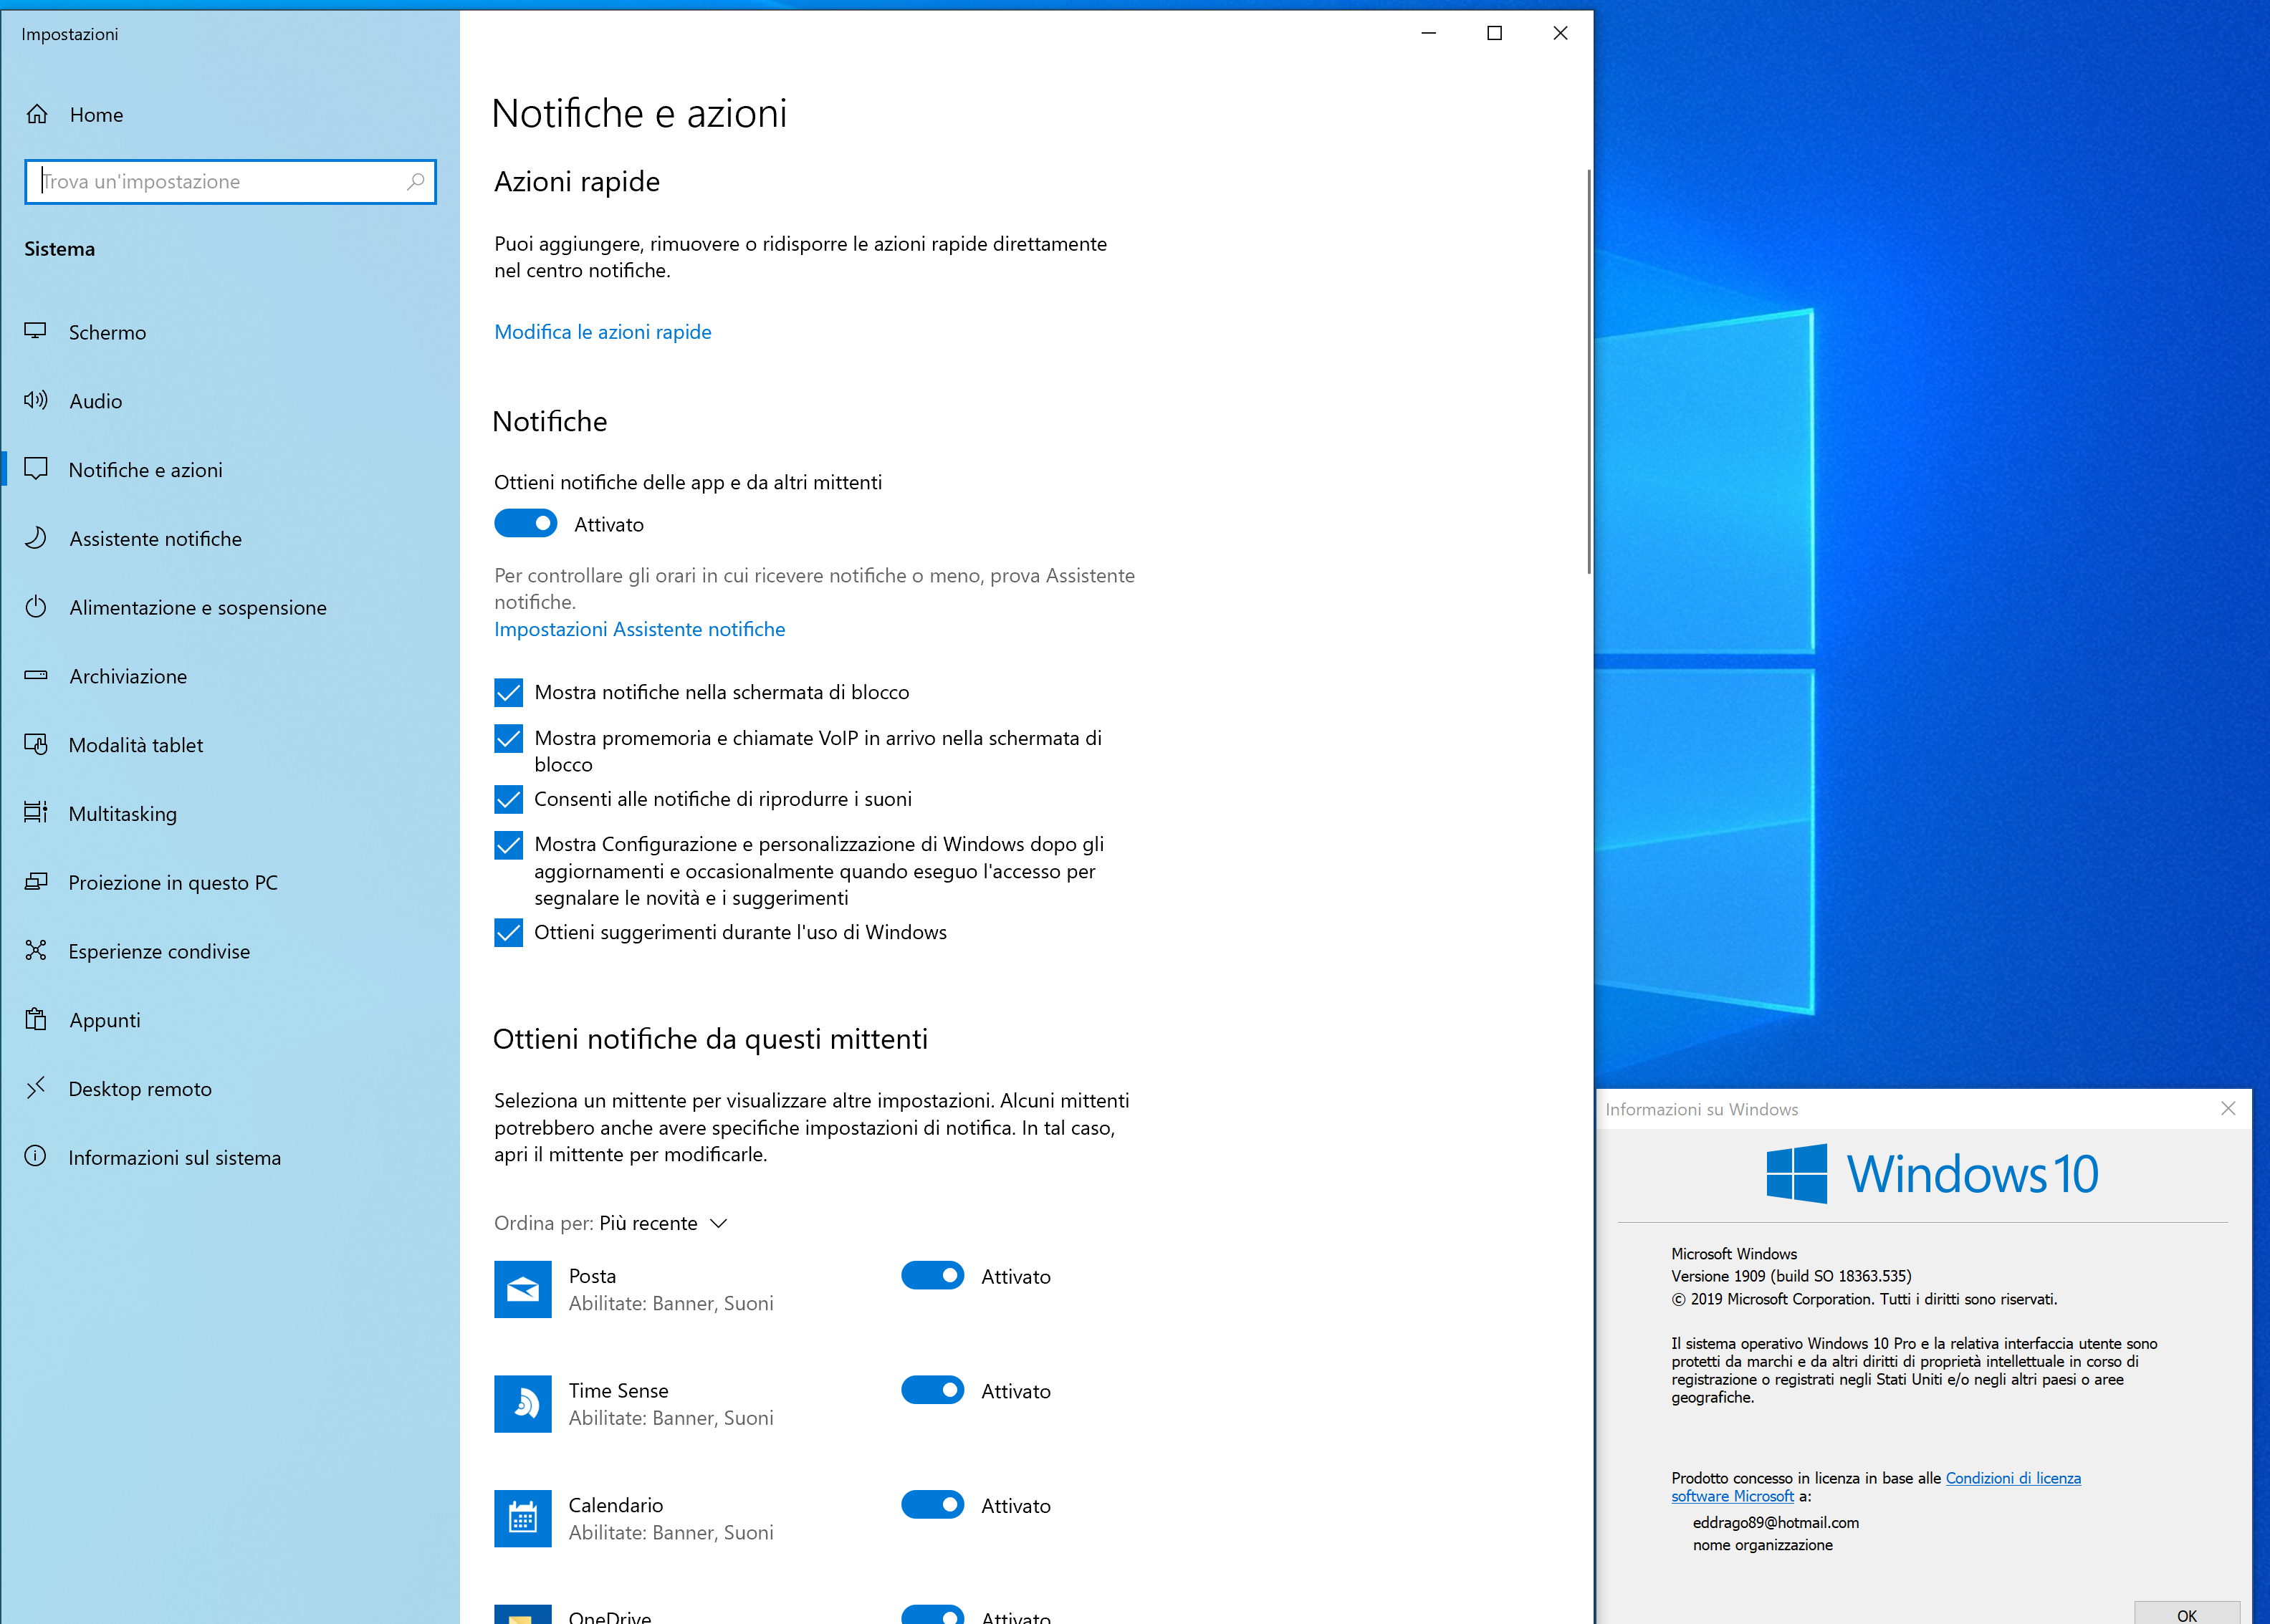Minimize the Impostazioni window

tap(1428, 33)
